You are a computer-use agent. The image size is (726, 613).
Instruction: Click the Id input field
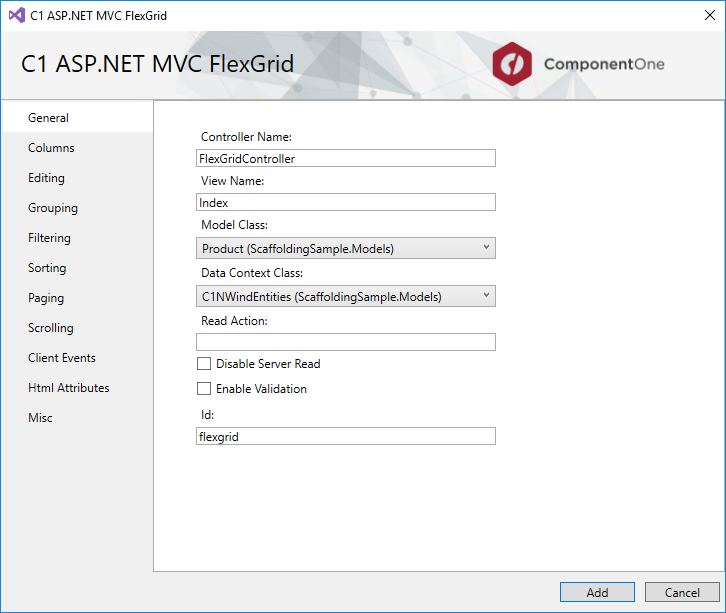click(x=345, y=436)
